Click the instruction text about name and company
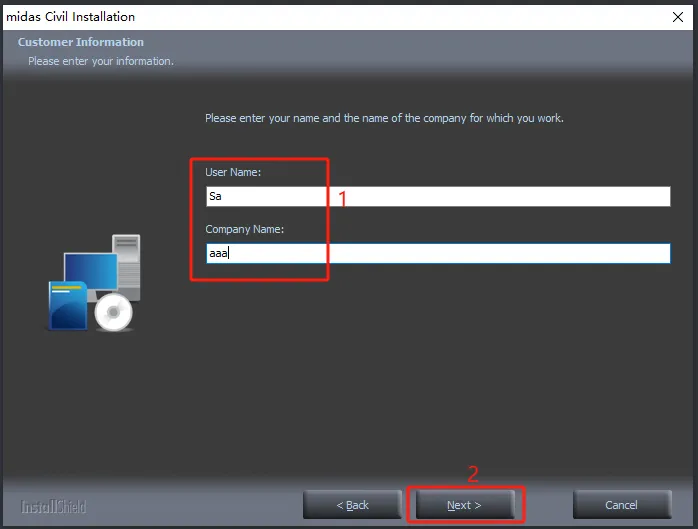The width and height of the screenshot is (698, 529). [x=384, y=118]
